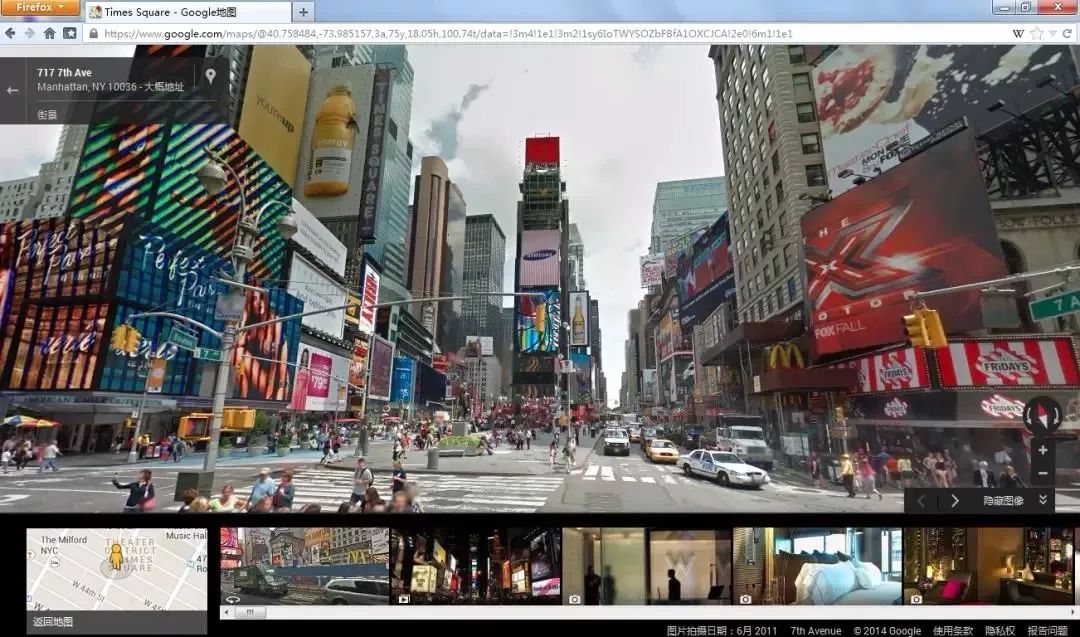Image resolution: width=1080 pixels, height=637 pixels.
Task: Open URL history dropdown arrow
Action: click(1052, 33)
